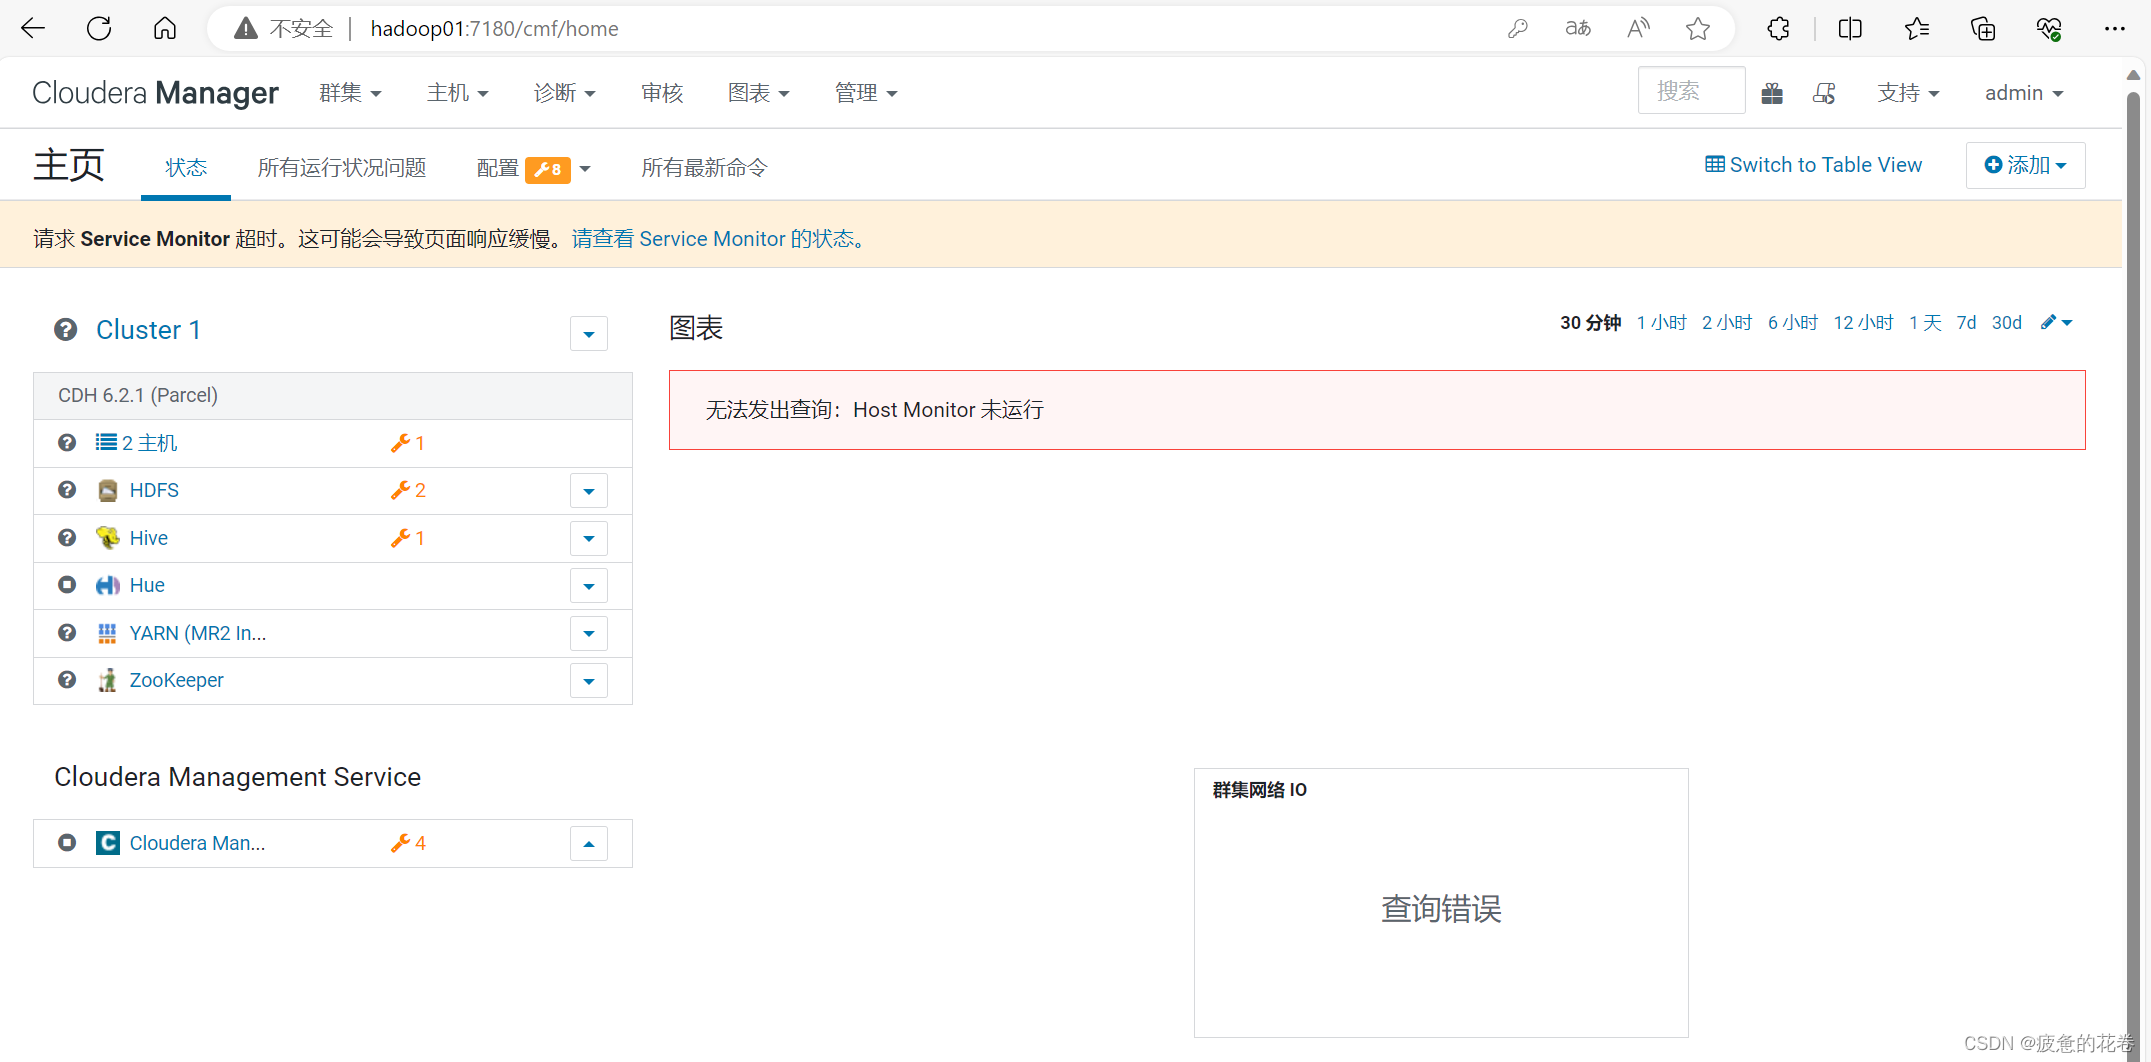Screen dimensions: 2151x1062
Task: Switch to 所有运行状况问题 tab
Action: [x=342, y=167]
